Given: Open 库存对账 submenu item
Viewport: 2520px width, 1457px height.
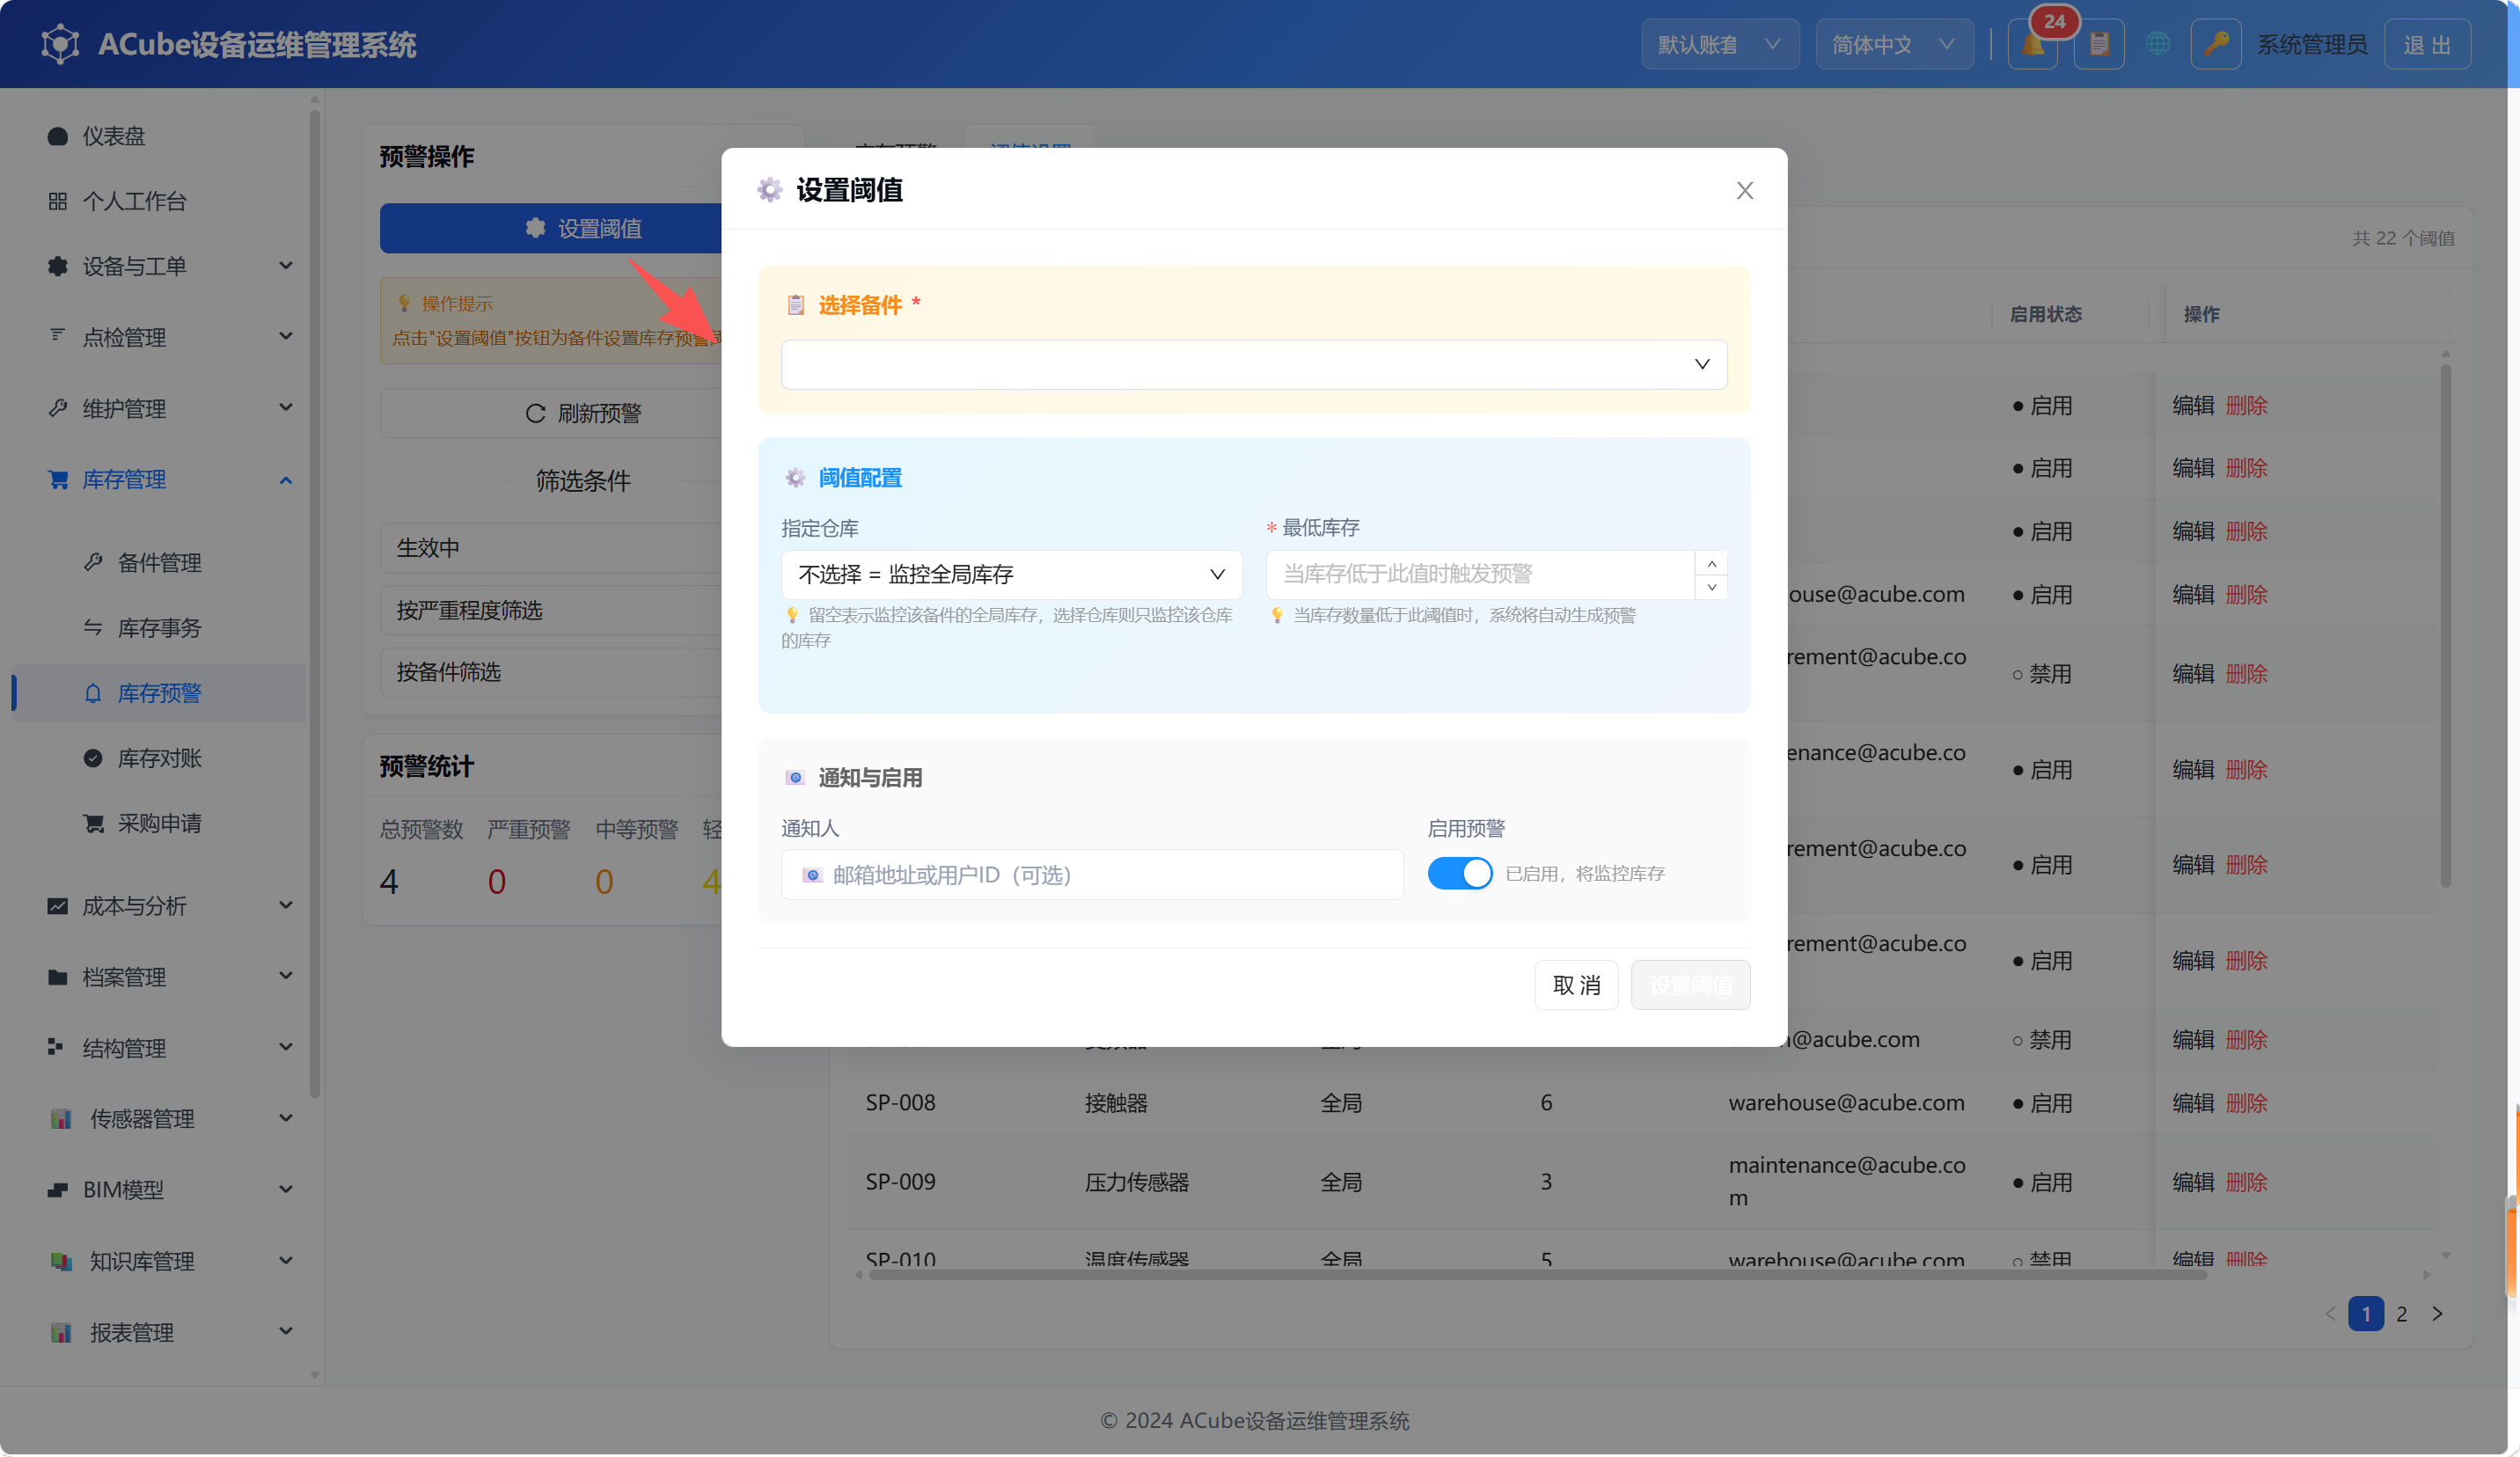Looking at the screenshot, I should (160, 758).
